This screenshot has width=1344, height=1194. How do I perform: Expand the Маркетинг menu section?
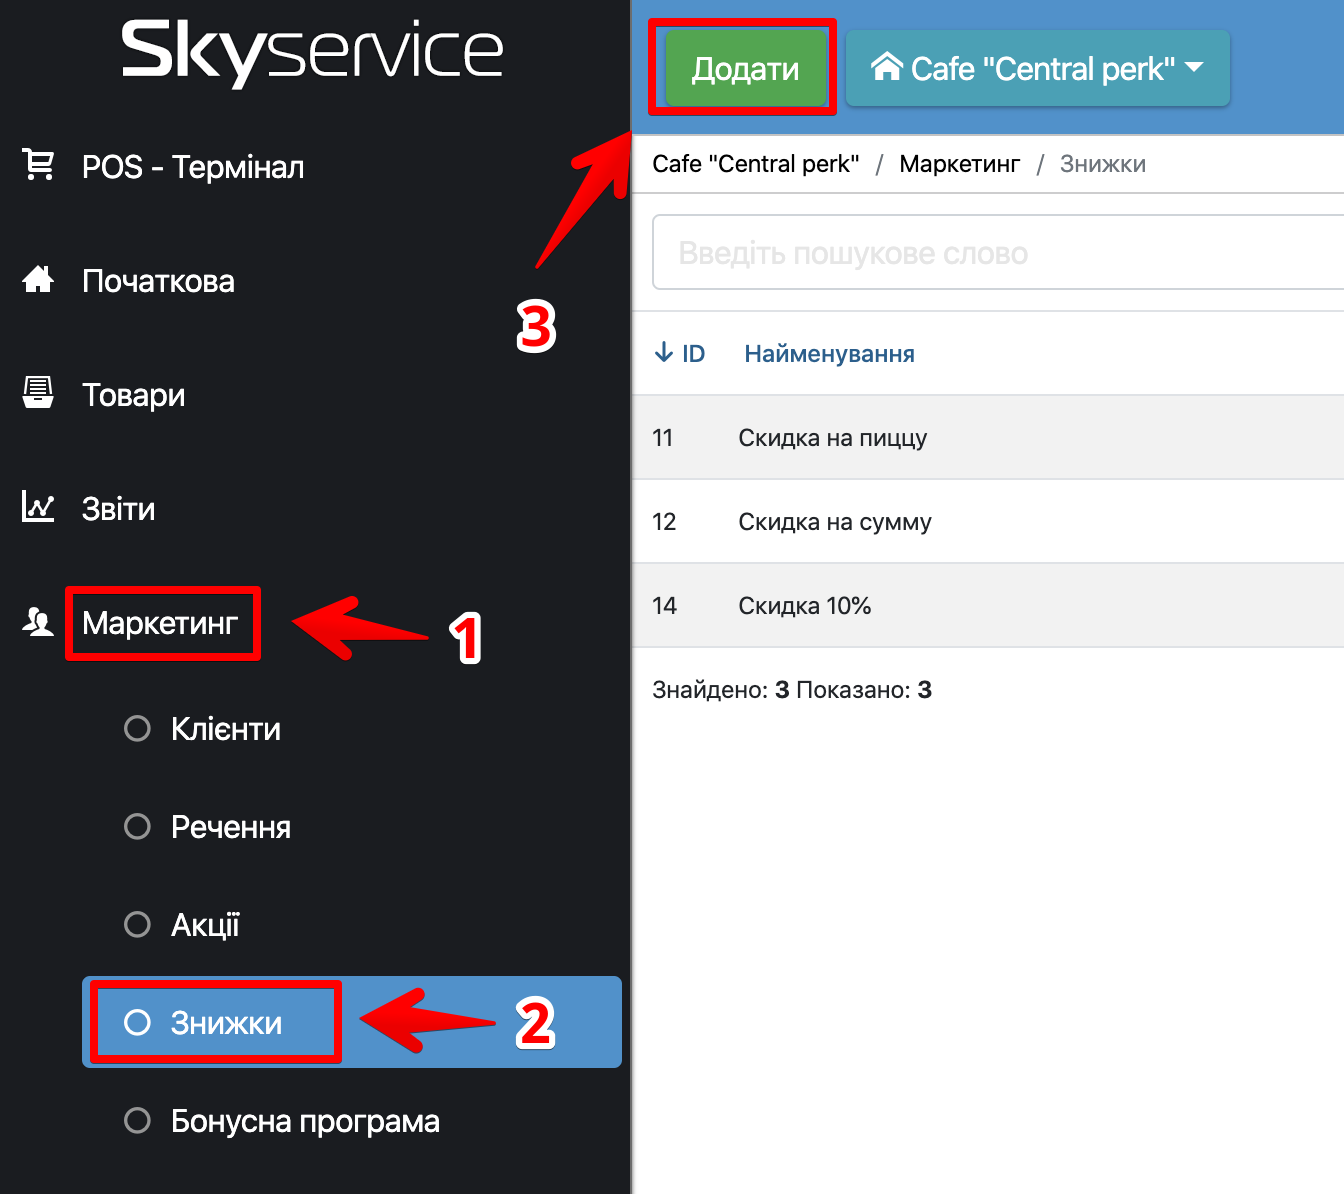click(x=160, y=623)
